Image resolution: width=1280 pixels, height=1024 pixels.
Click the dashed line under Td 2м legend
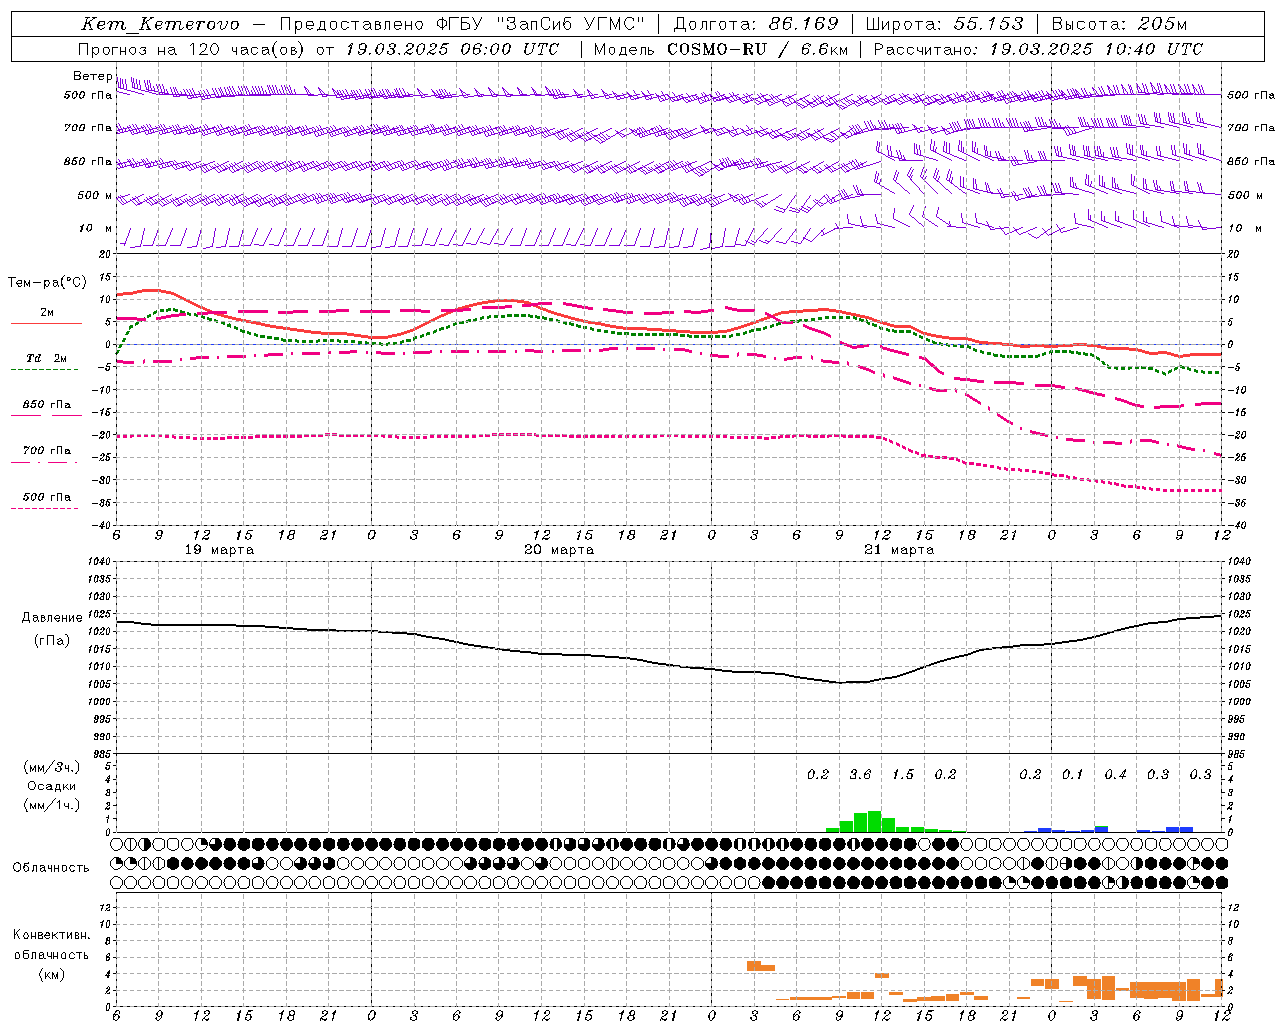45,370
